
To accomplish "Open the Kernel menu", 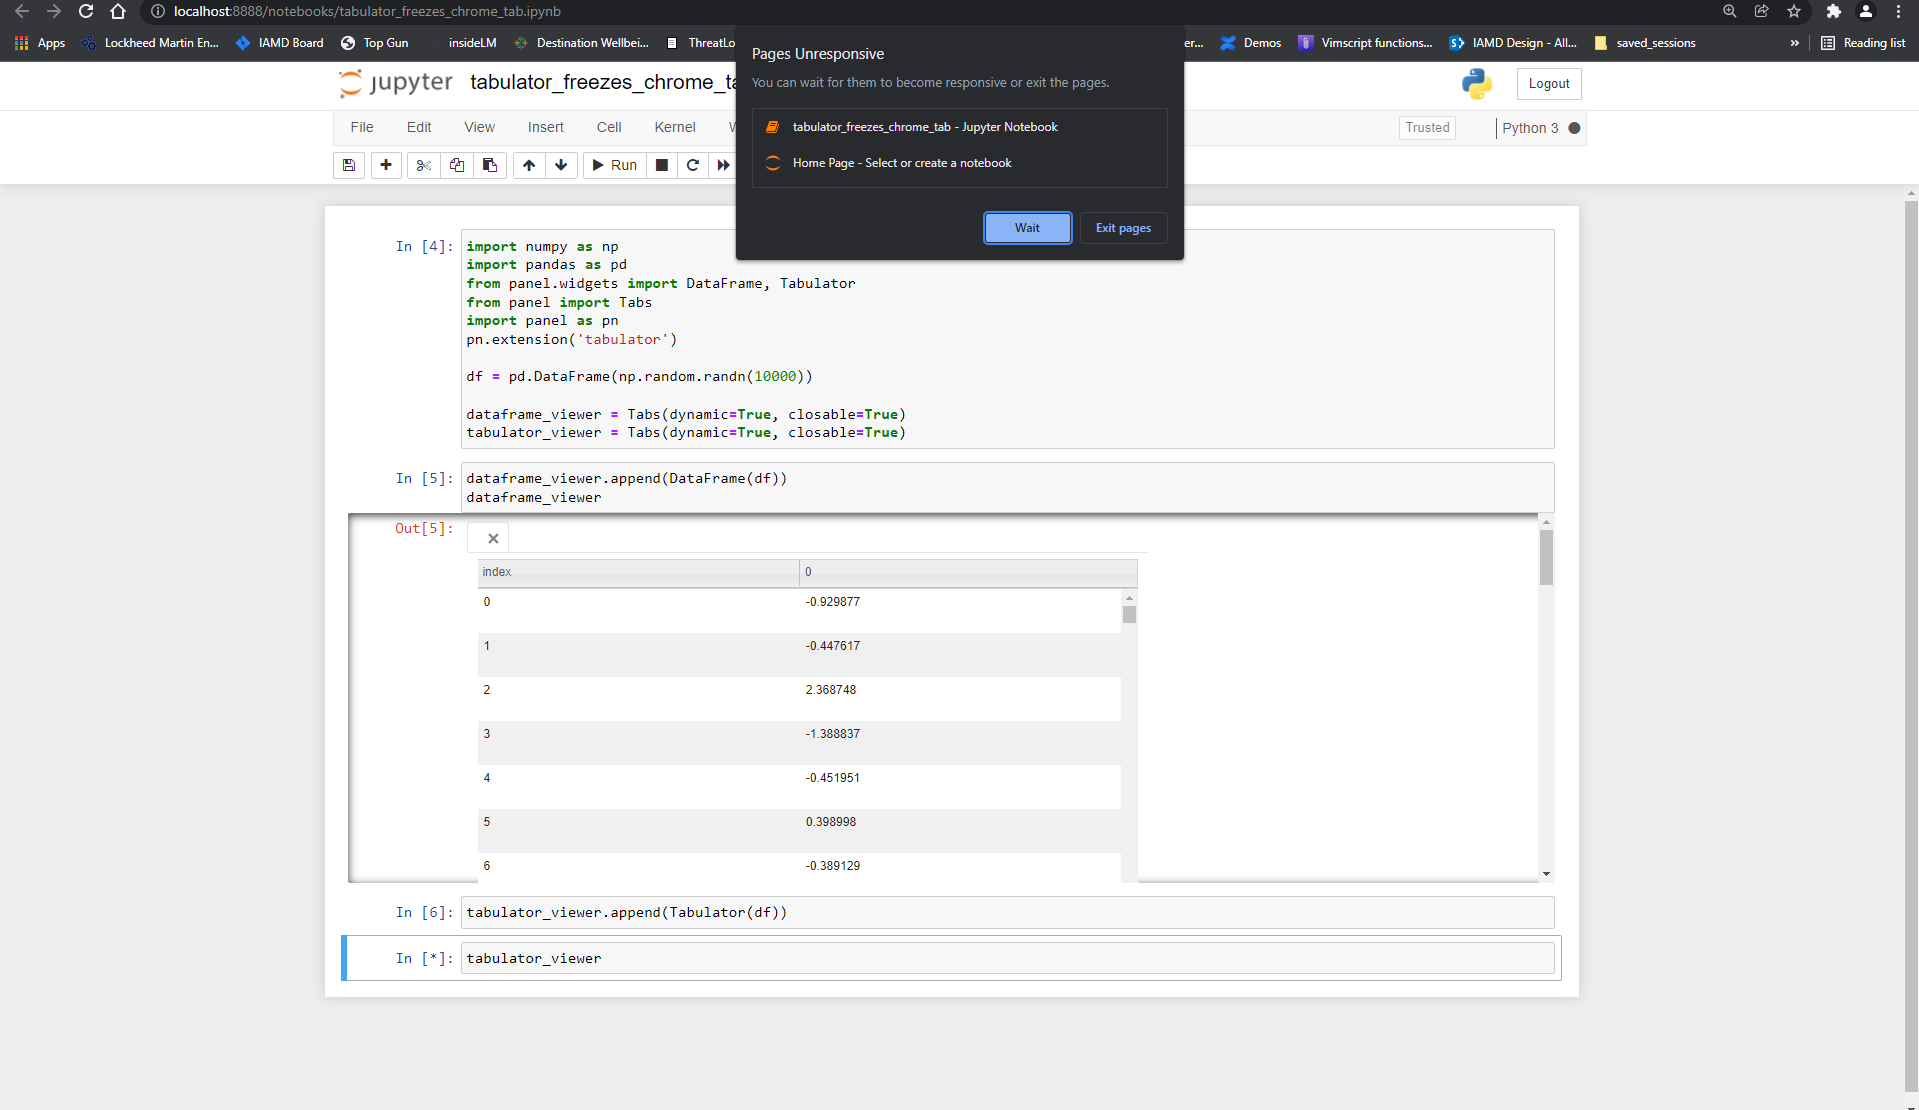I will (674, 127).
